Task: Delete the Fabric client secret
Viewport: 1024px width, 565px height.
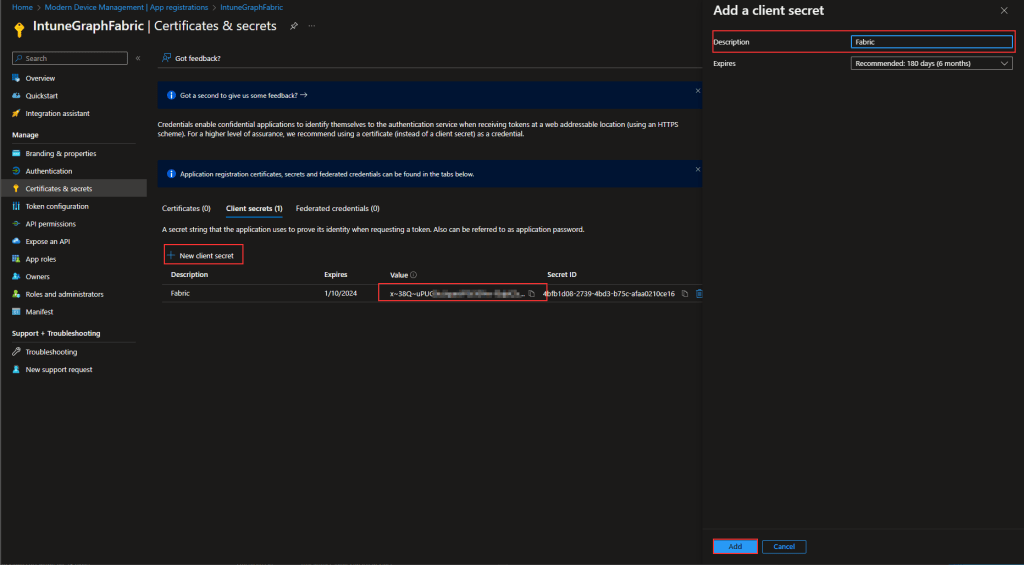Action: 699,293
